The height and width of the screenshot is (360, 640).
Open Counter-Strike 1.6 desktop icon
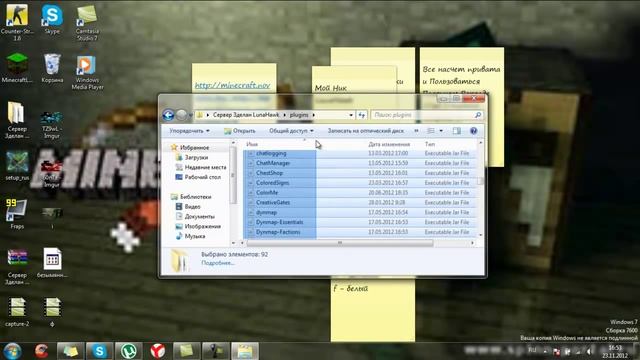pyautogui.click(x=17, y=22)
